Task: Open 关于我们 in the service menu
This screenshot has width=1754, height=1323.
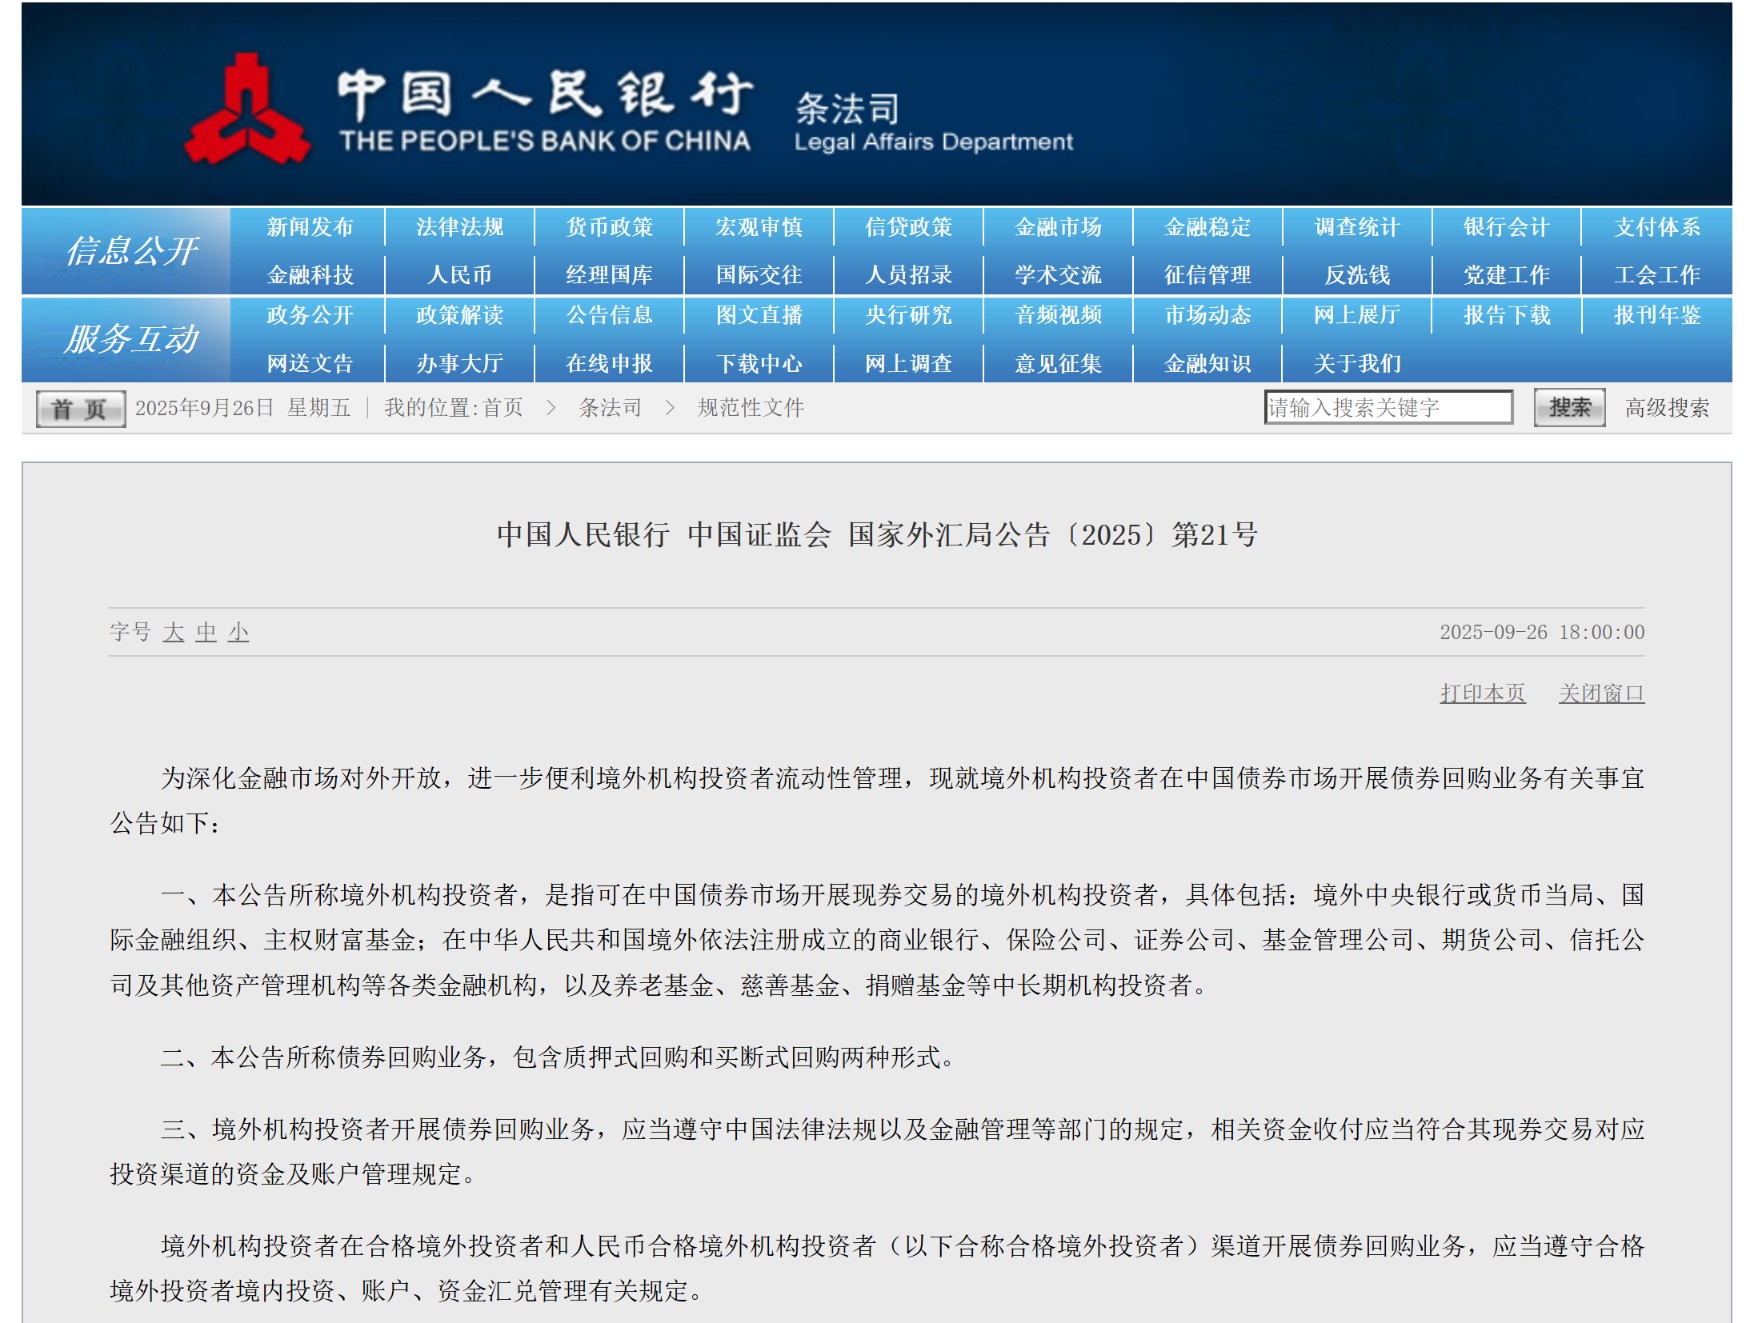Action: tap(1357, 363)
